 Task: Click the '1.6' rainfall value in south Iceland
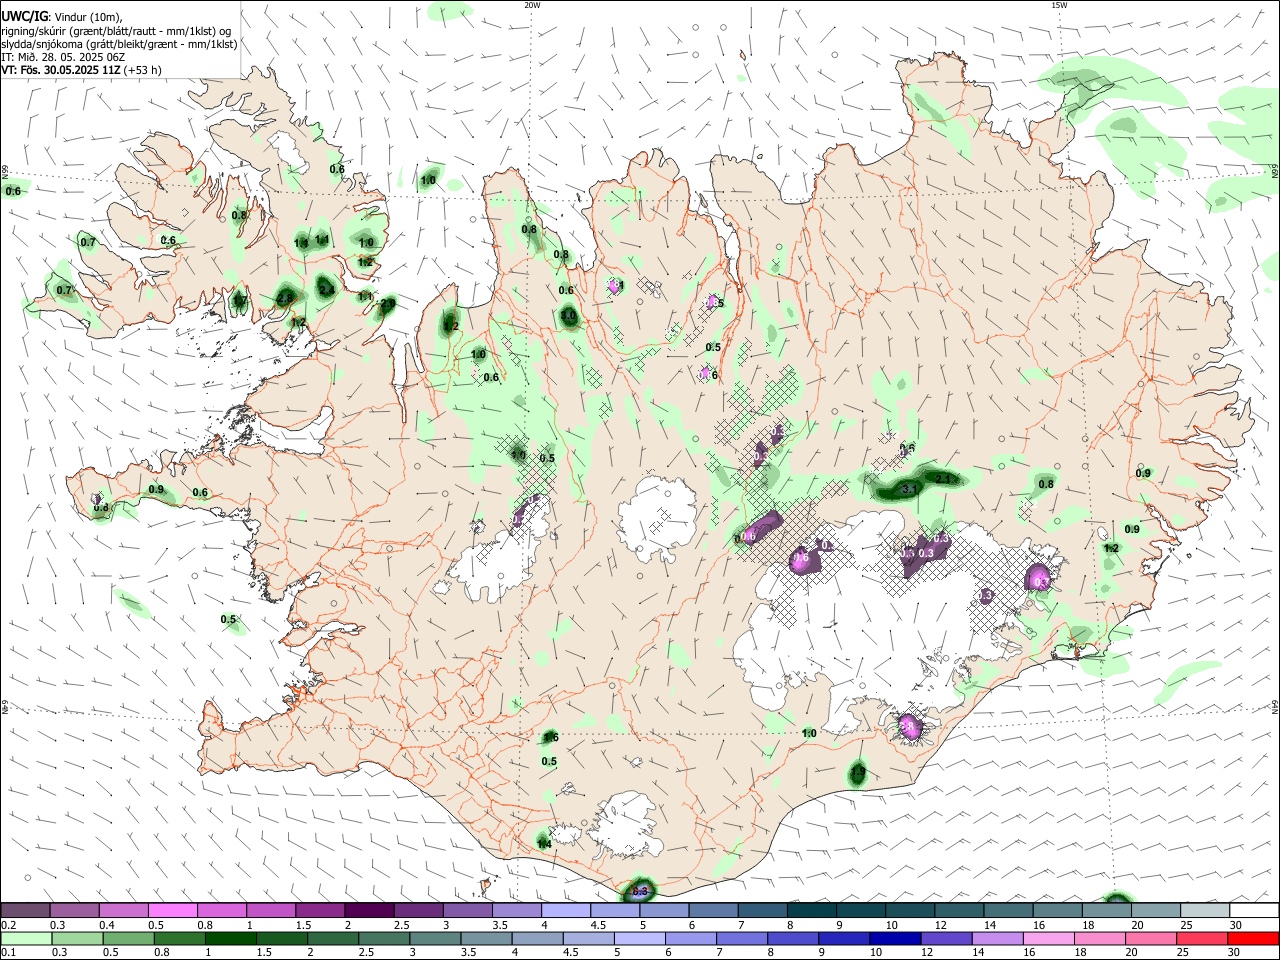point(550,737)
